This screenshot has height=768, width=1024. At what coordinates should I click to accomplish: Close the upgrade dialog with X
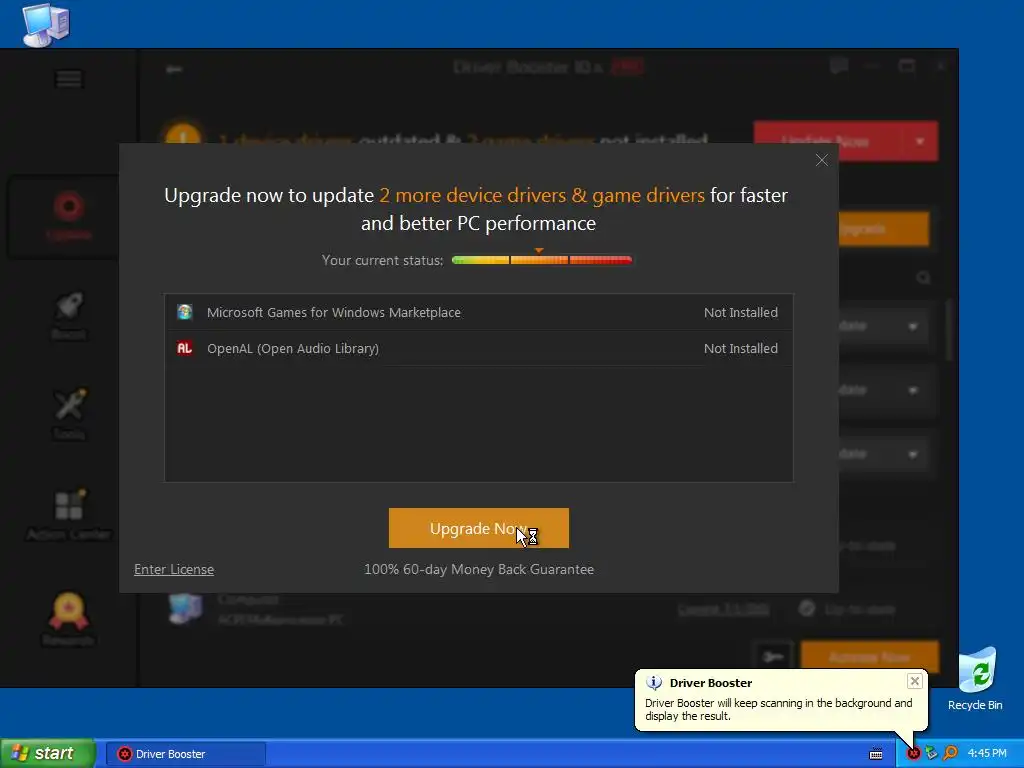coord(822,160)
